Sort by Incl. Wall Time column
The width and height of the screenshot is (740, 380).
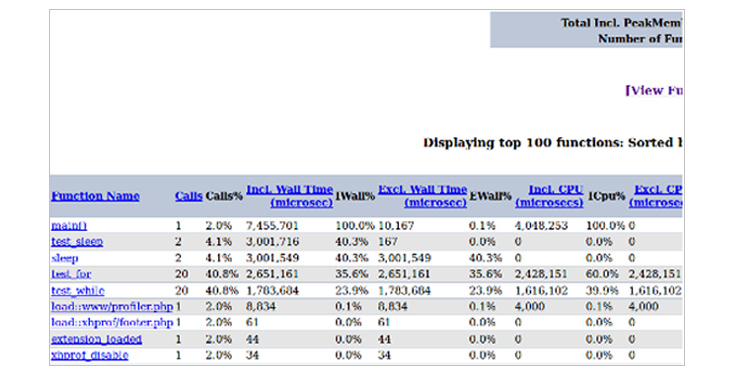(290, 196)
